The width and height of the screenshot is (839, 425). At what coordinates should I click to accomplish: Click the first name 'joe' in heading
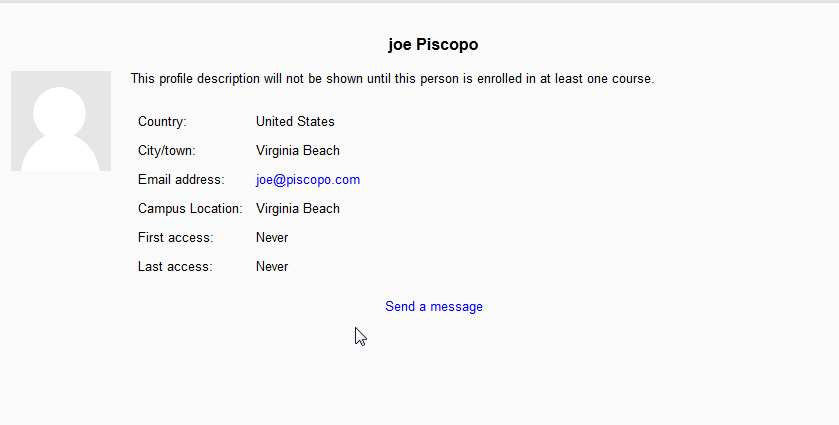[399, 45]
